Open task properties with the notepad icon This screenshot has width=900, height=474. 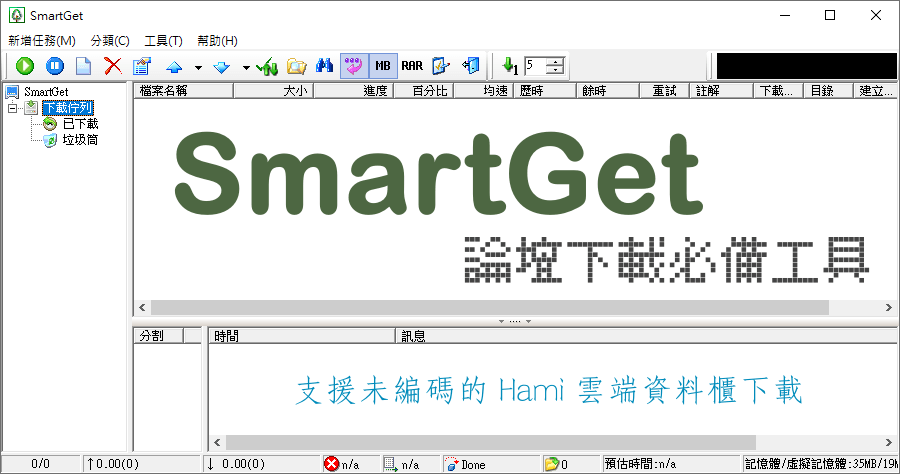(142, 66)
